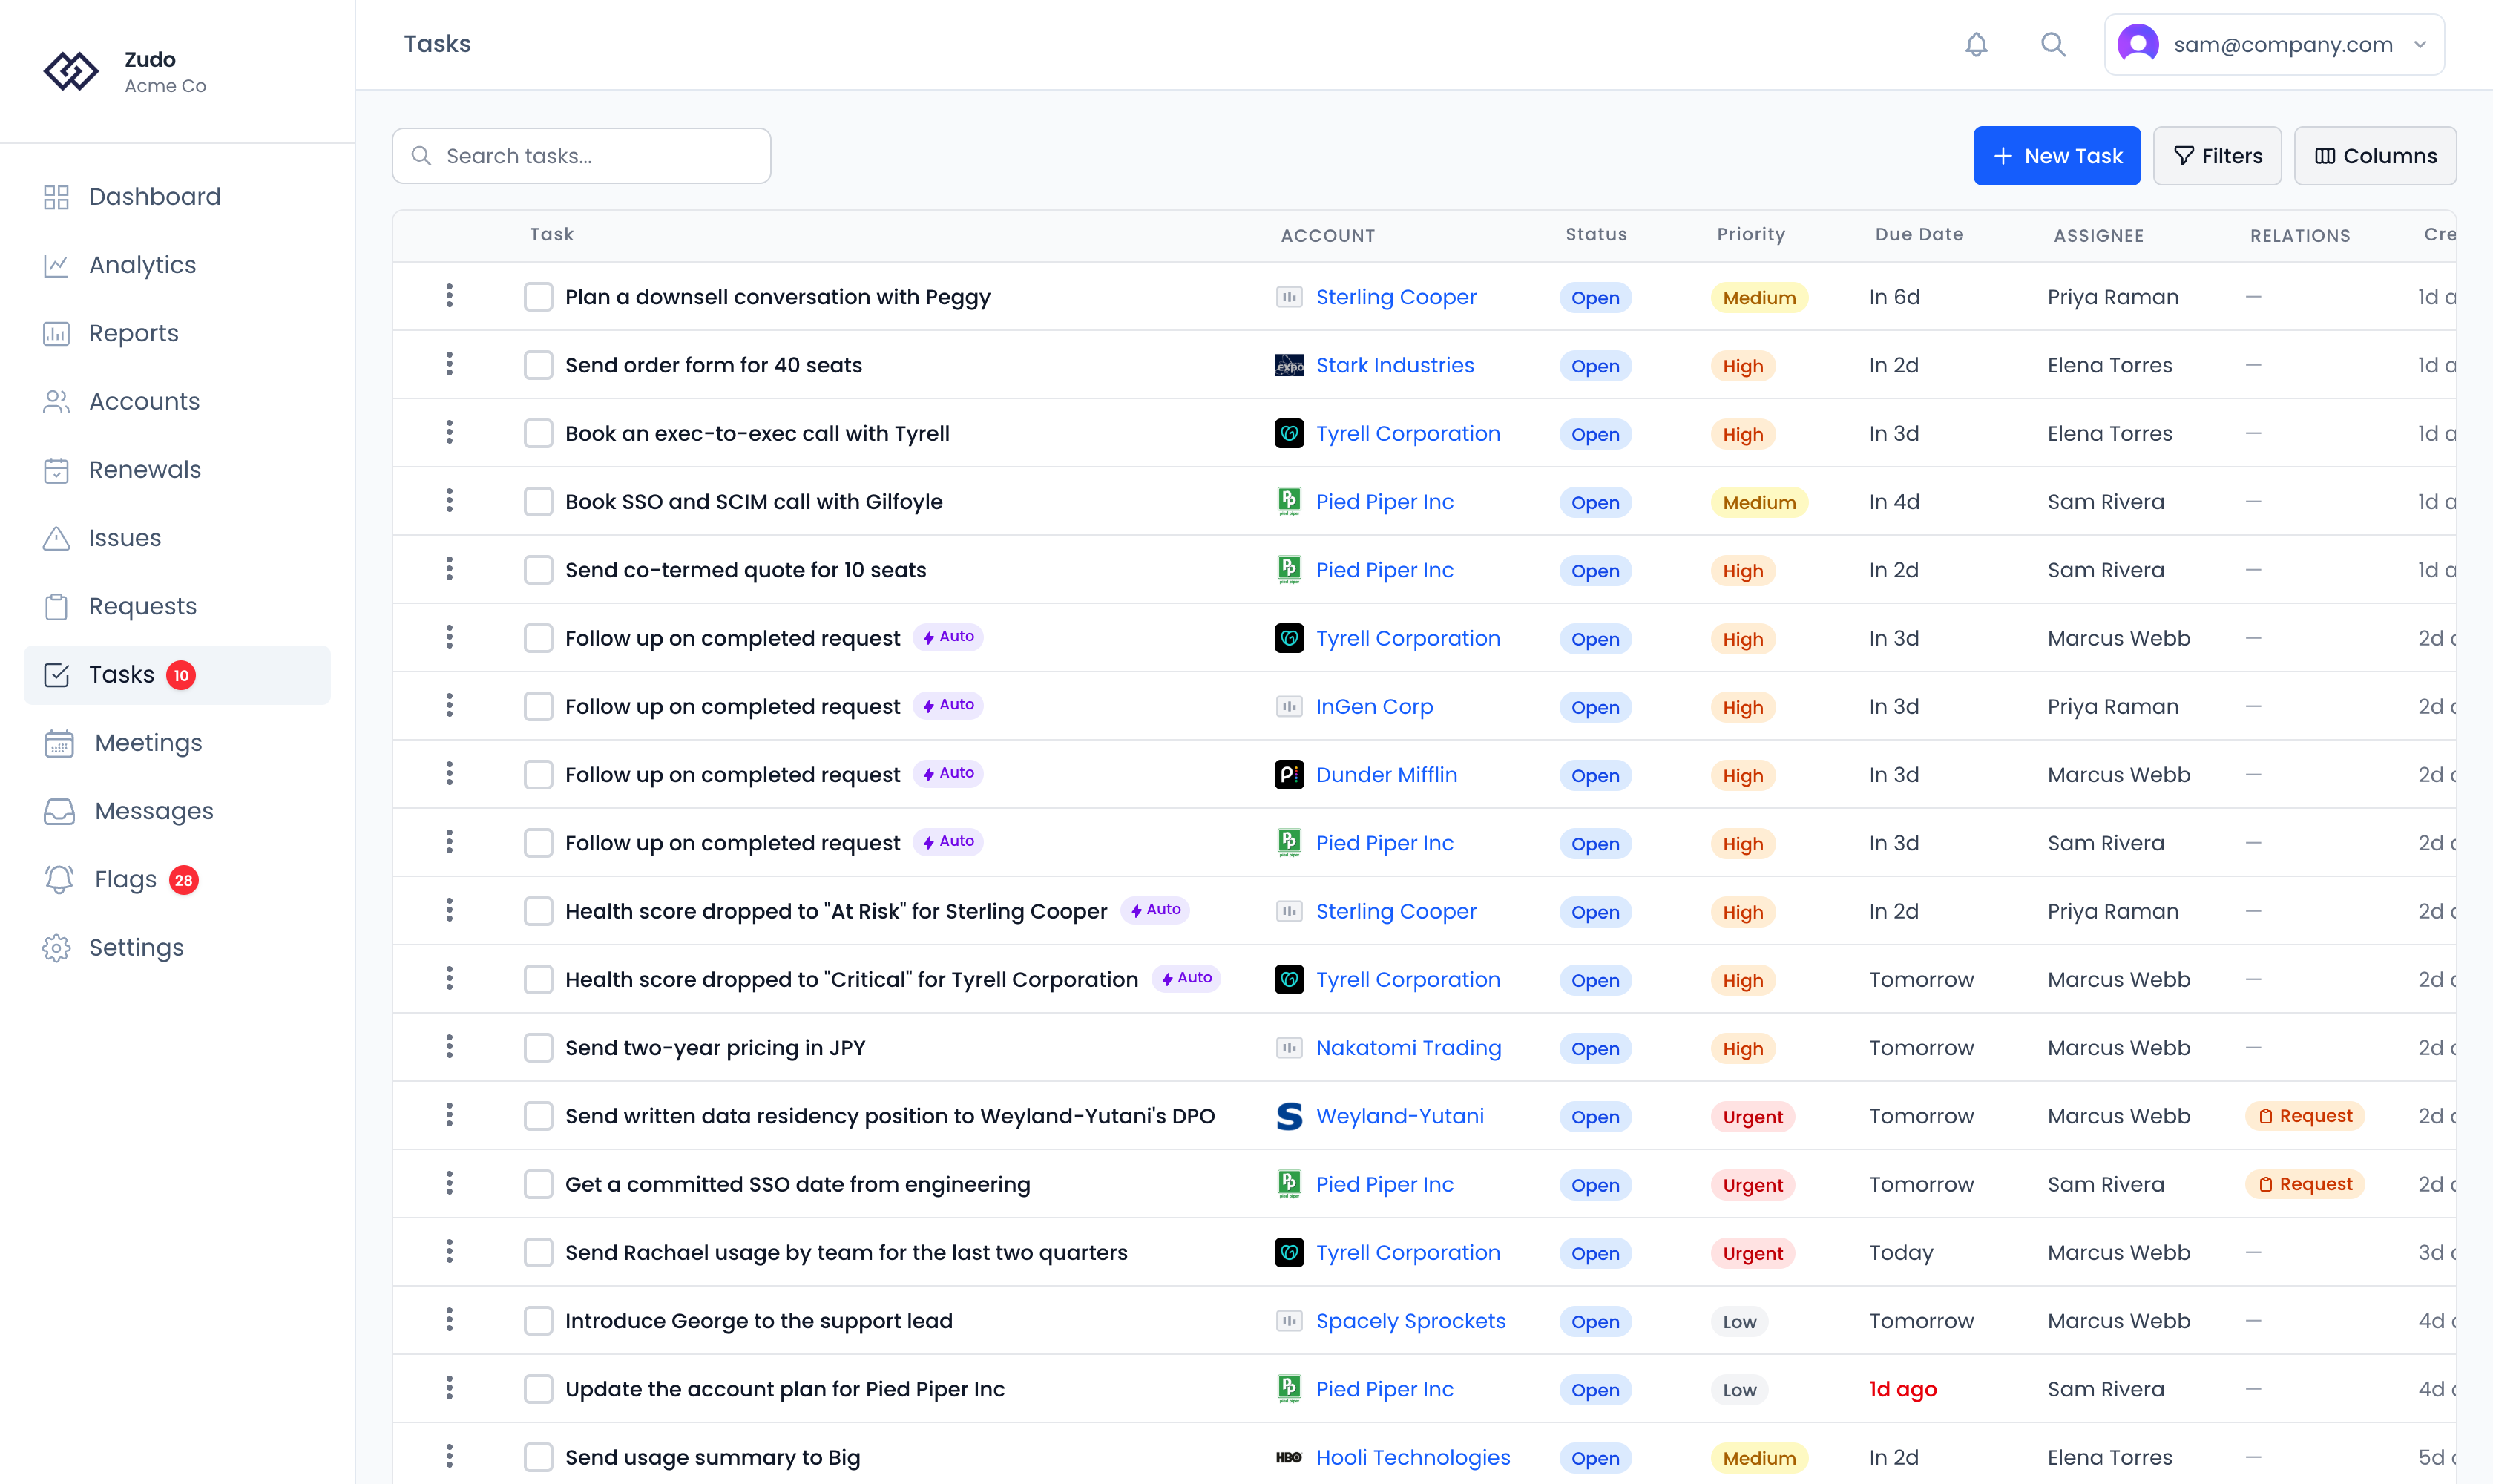The image size is (2493, 1484).
Task: Click the Flags count badge showing 28
Action: pyautogui.click(x=183, y=880)
